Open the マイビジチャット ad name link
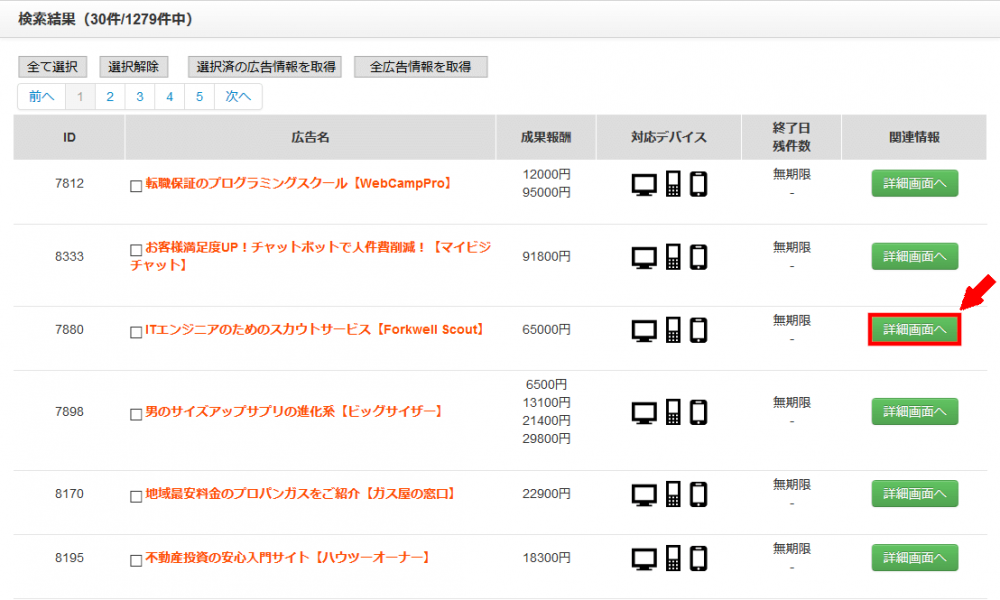 (311, 256)
